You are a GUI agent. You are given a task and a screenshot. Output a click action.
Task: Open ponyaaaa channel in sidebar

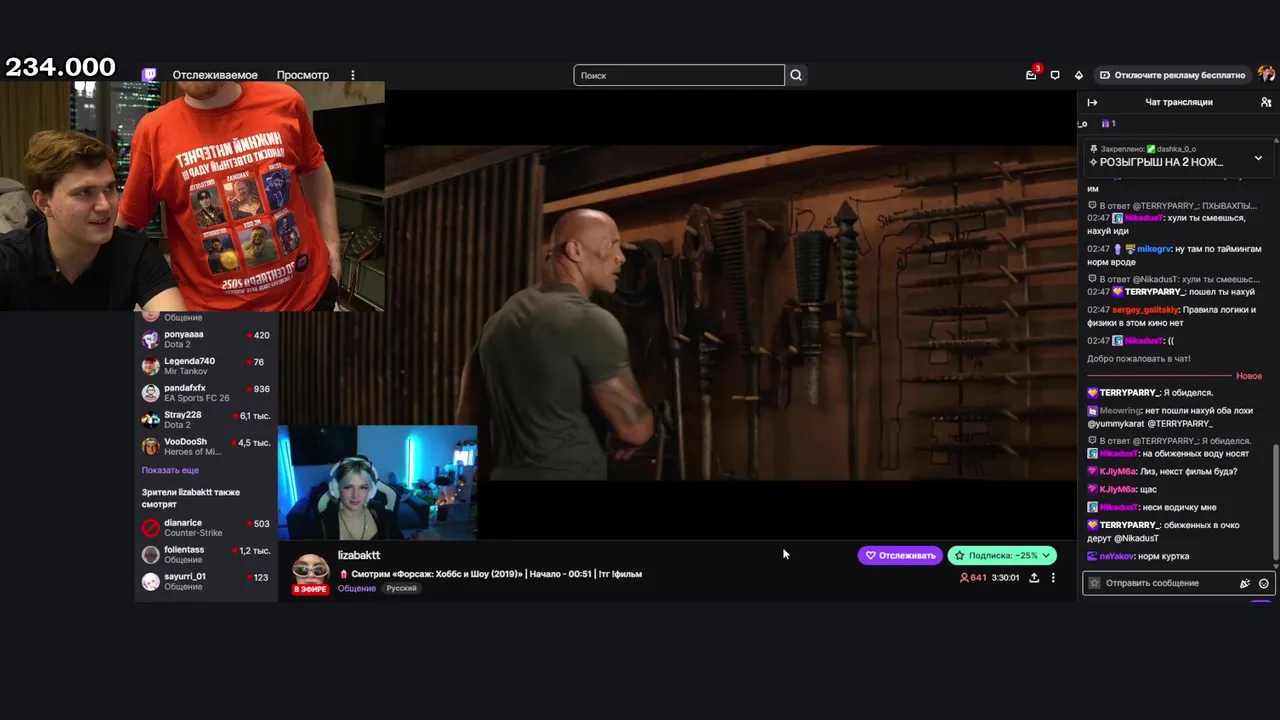(206, 339)
